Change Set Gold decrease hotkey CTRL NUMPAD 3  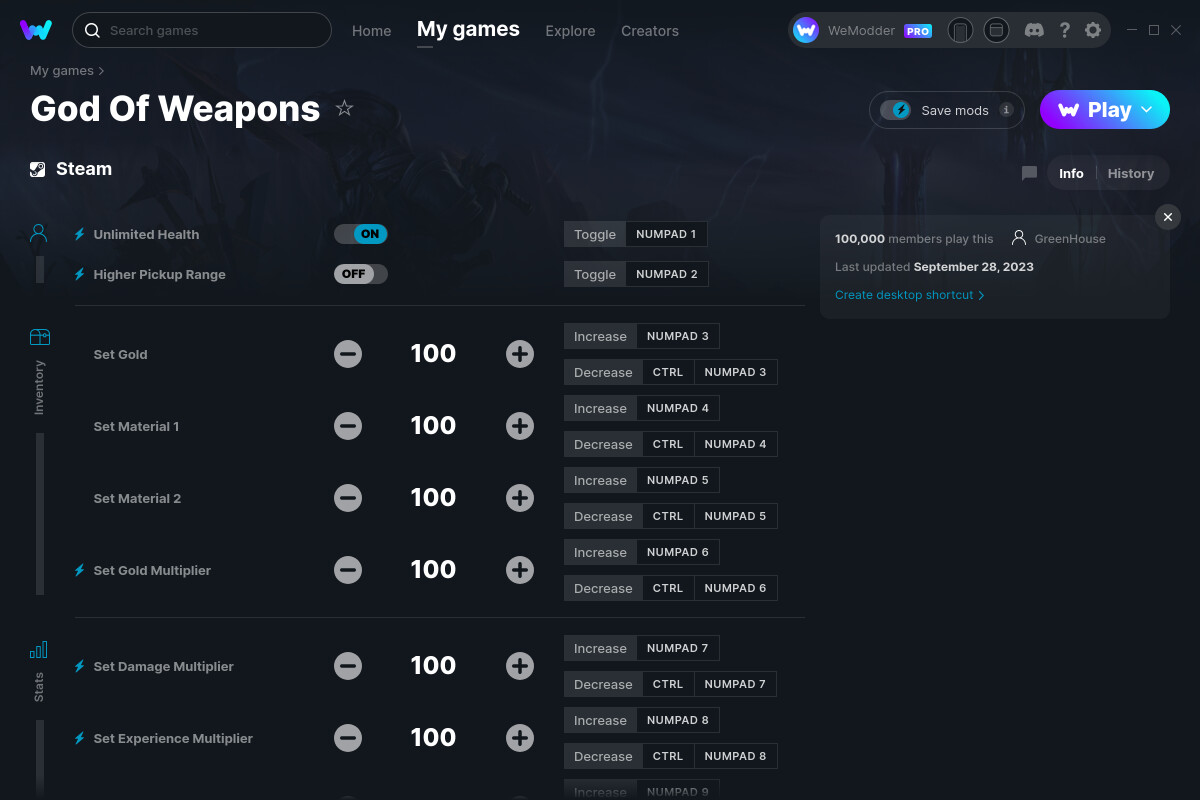[709, 372]
